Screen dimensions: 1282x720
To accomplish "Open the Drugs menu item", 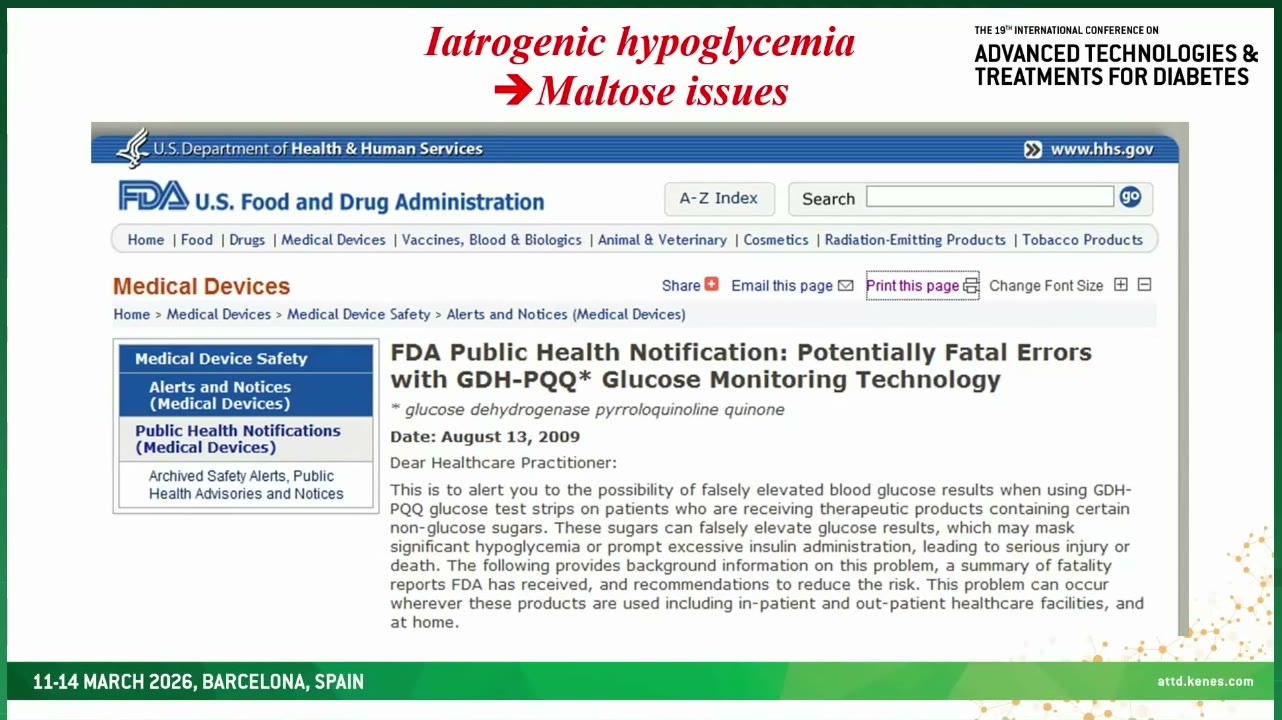I will pyautogui.click(x=247, y=240).
